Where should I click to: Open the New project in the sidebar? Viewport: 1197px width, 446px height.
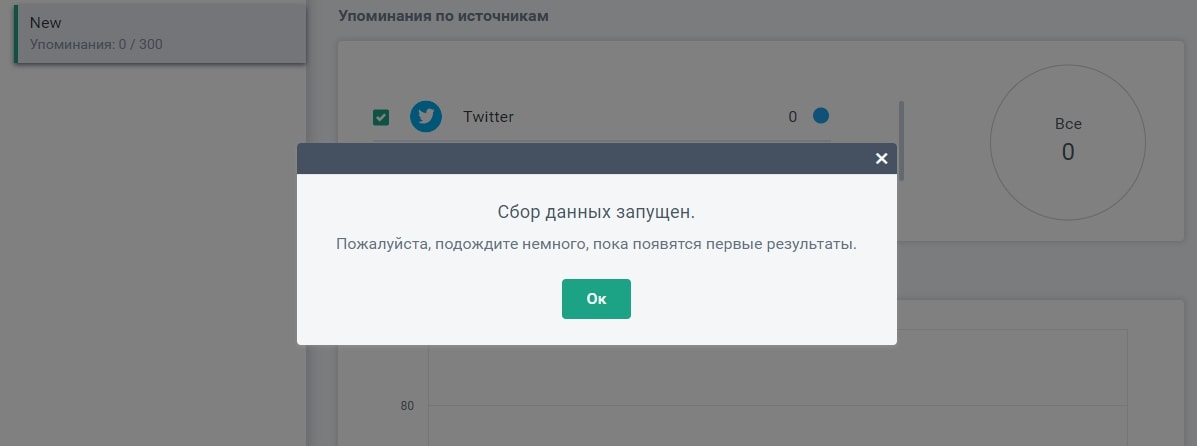tap(160, 31)
